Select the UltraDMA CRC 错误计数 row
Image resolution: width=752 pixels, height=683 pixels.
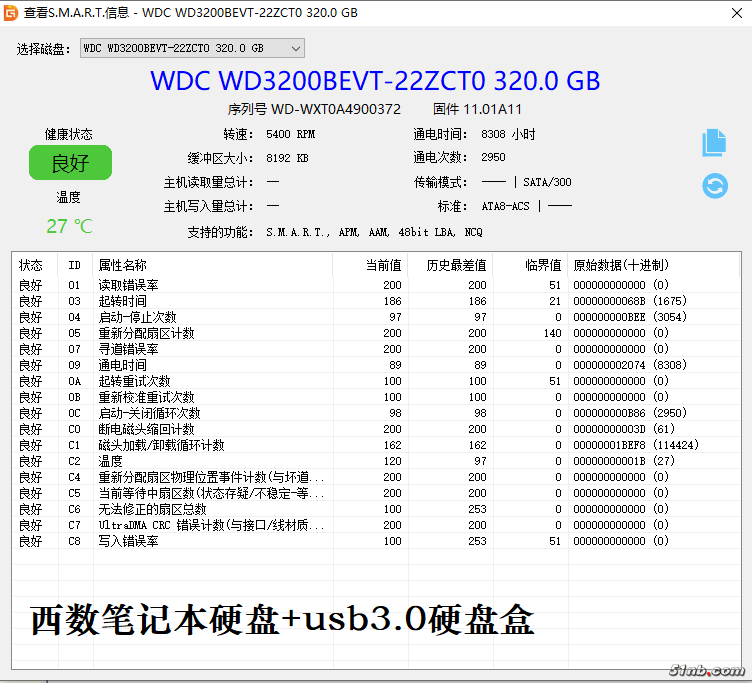click(x=376, y=525)
